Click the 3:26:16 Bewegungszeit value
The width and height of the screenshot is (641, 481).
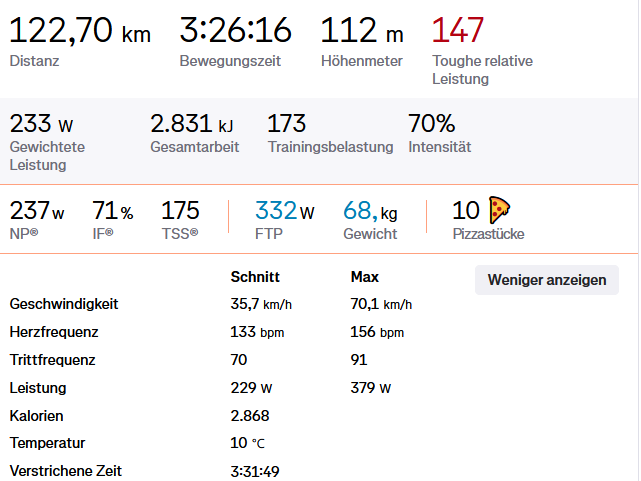point(235,31)
